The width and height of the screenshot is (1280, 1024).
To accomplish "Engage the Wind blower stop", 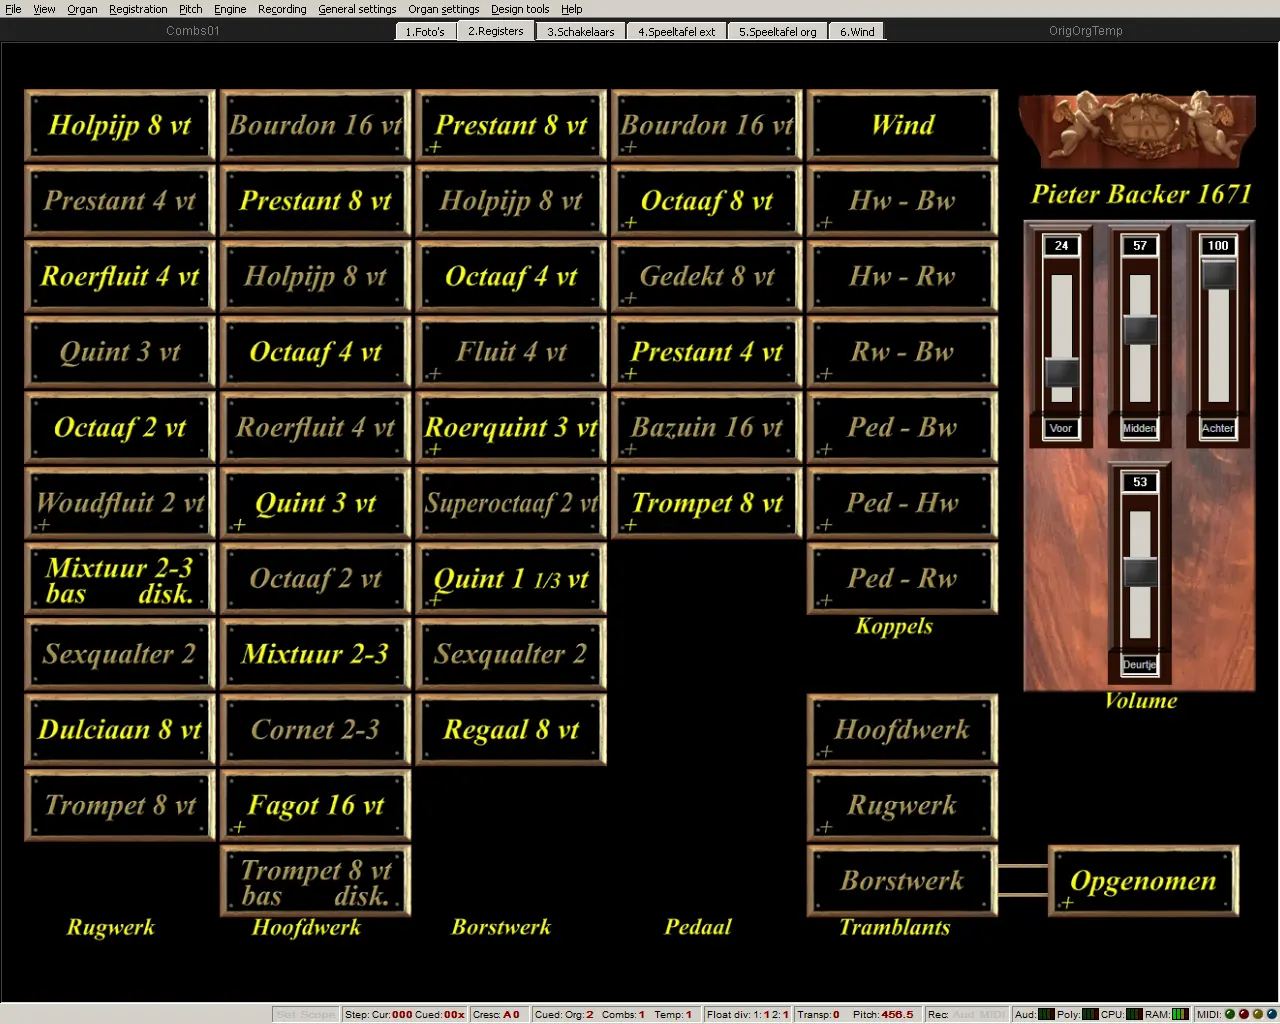I will pos(902,126).
